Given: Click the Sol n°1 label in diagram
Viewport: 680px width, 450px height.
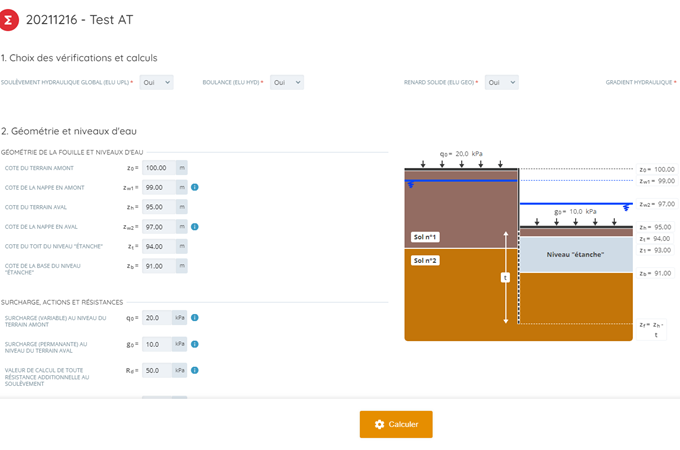Looking at the screenshot, I should pos(425,237).
